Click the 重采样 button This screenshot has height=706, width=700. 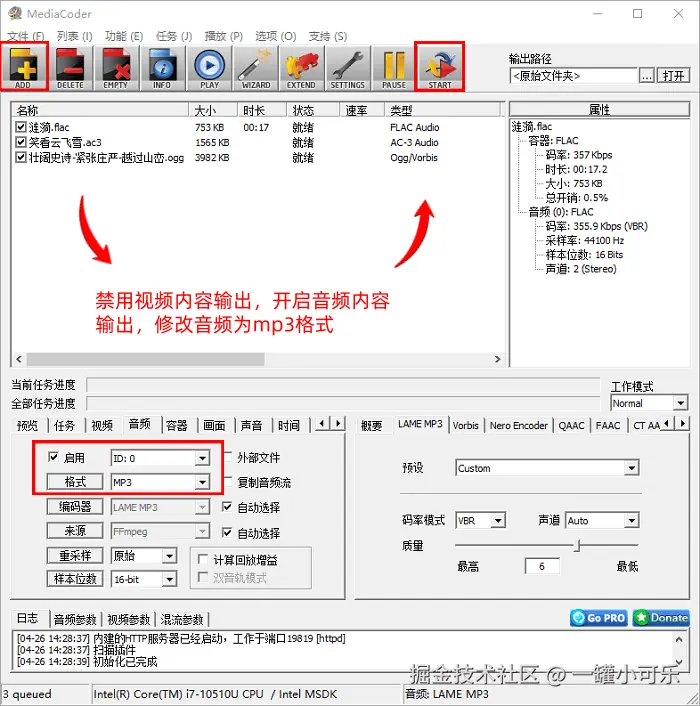[x=75, y=556]
